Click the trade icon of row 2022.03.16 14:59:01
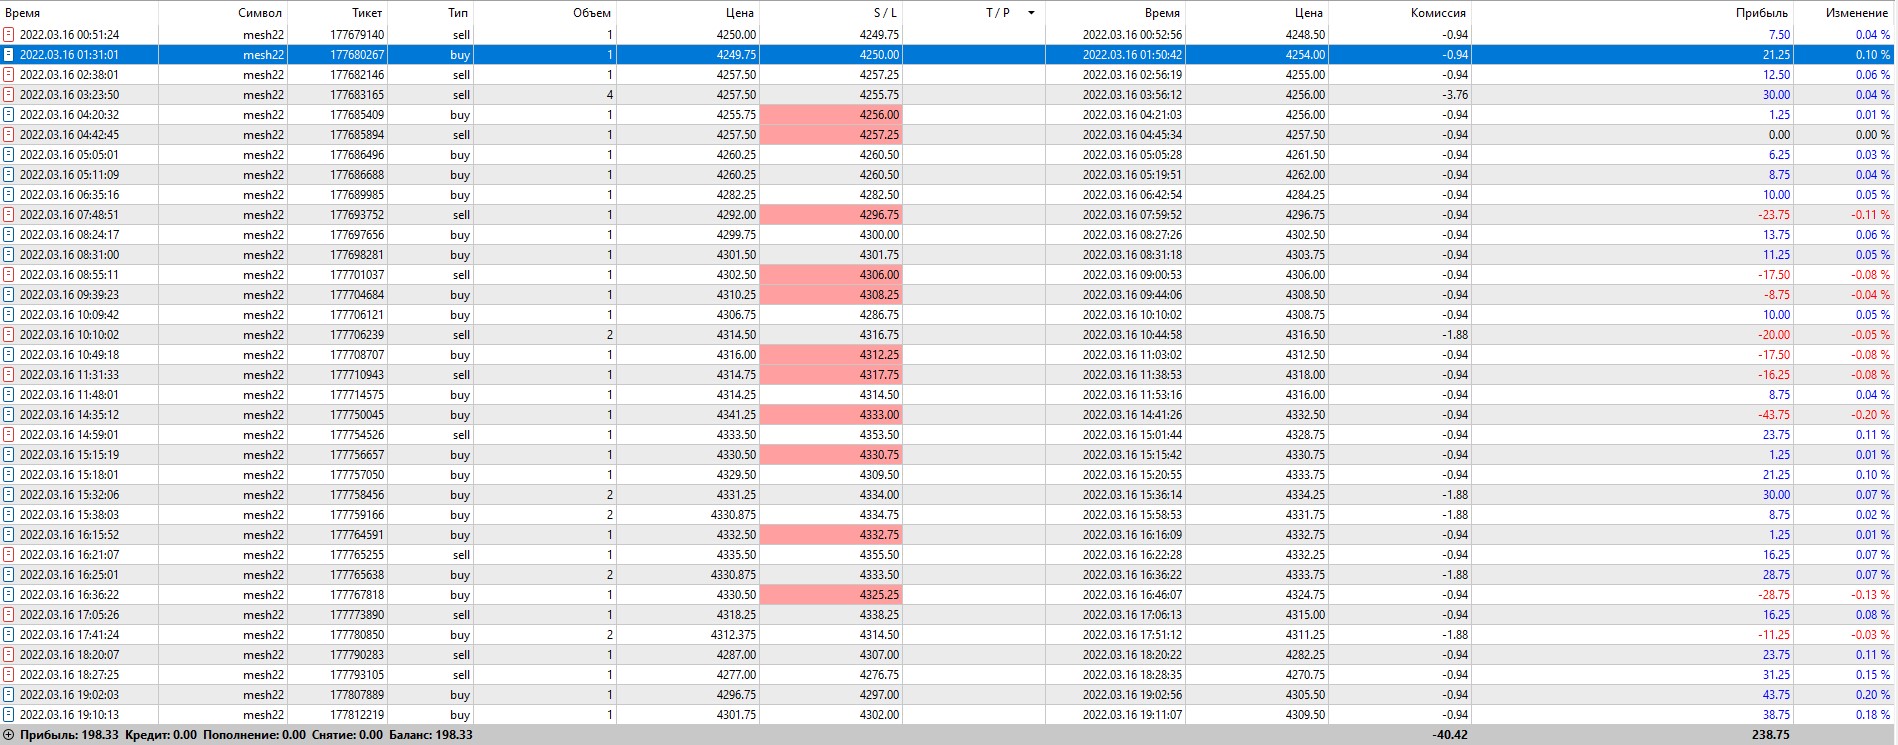 coord(9,435)
